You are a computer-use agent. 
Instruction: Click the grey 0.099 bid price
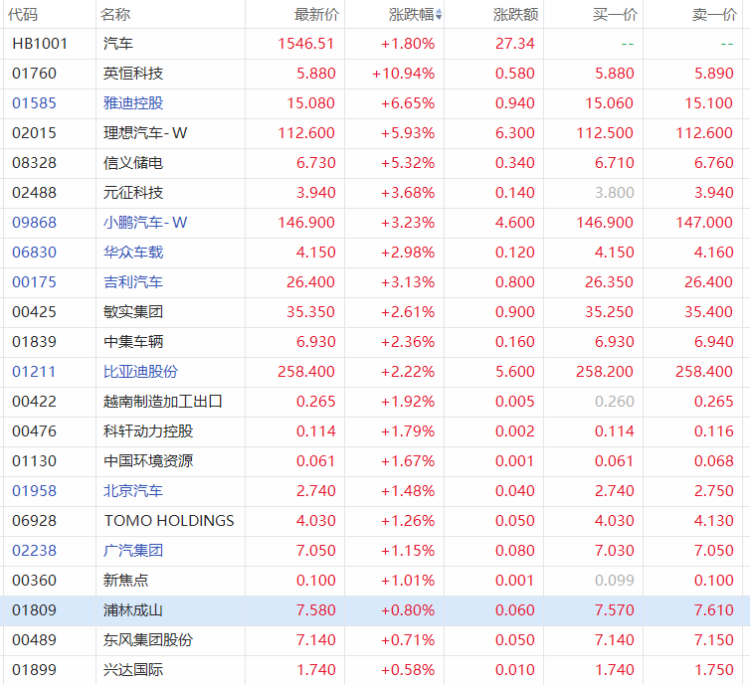pos(615,580)
